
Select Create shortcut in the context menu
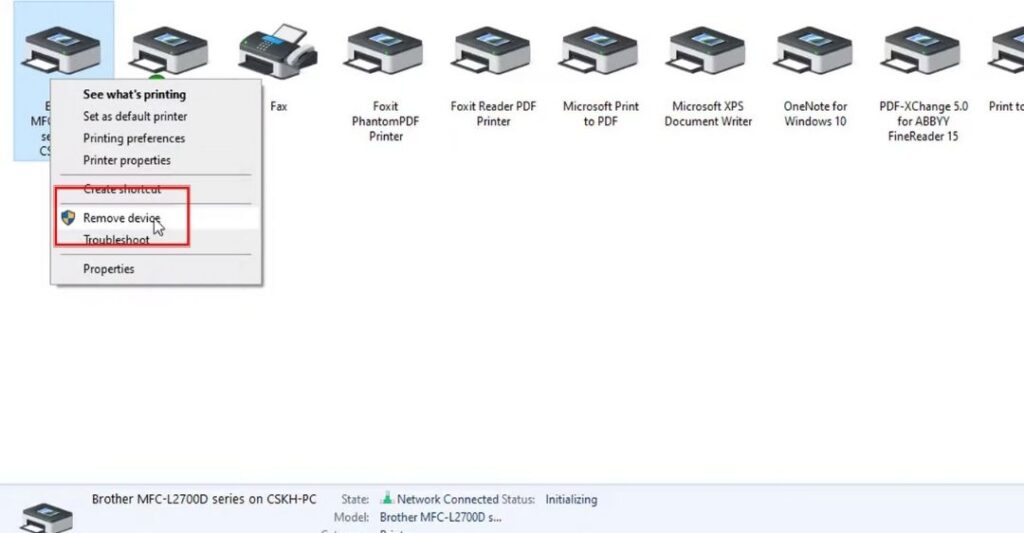point(122,190)
